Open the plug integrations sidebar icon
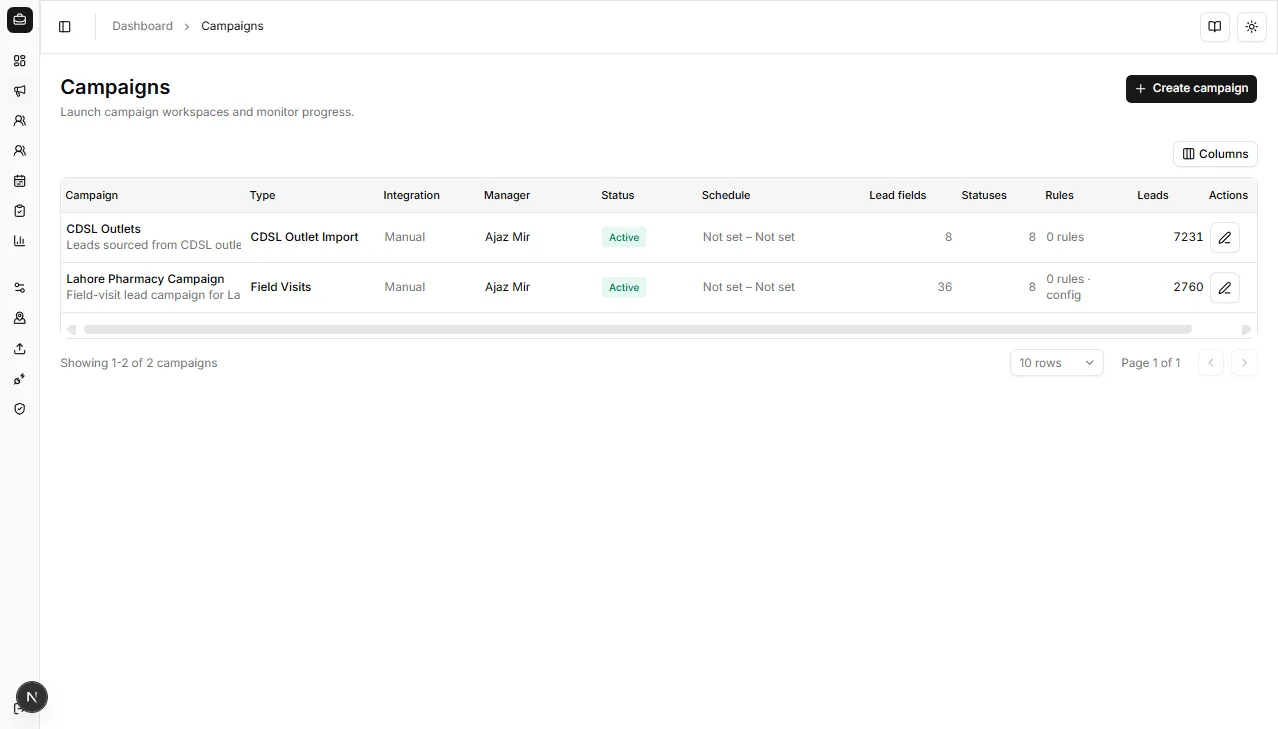The width and height of the screenshot is (1278, 729). click(x=19, y=379)
